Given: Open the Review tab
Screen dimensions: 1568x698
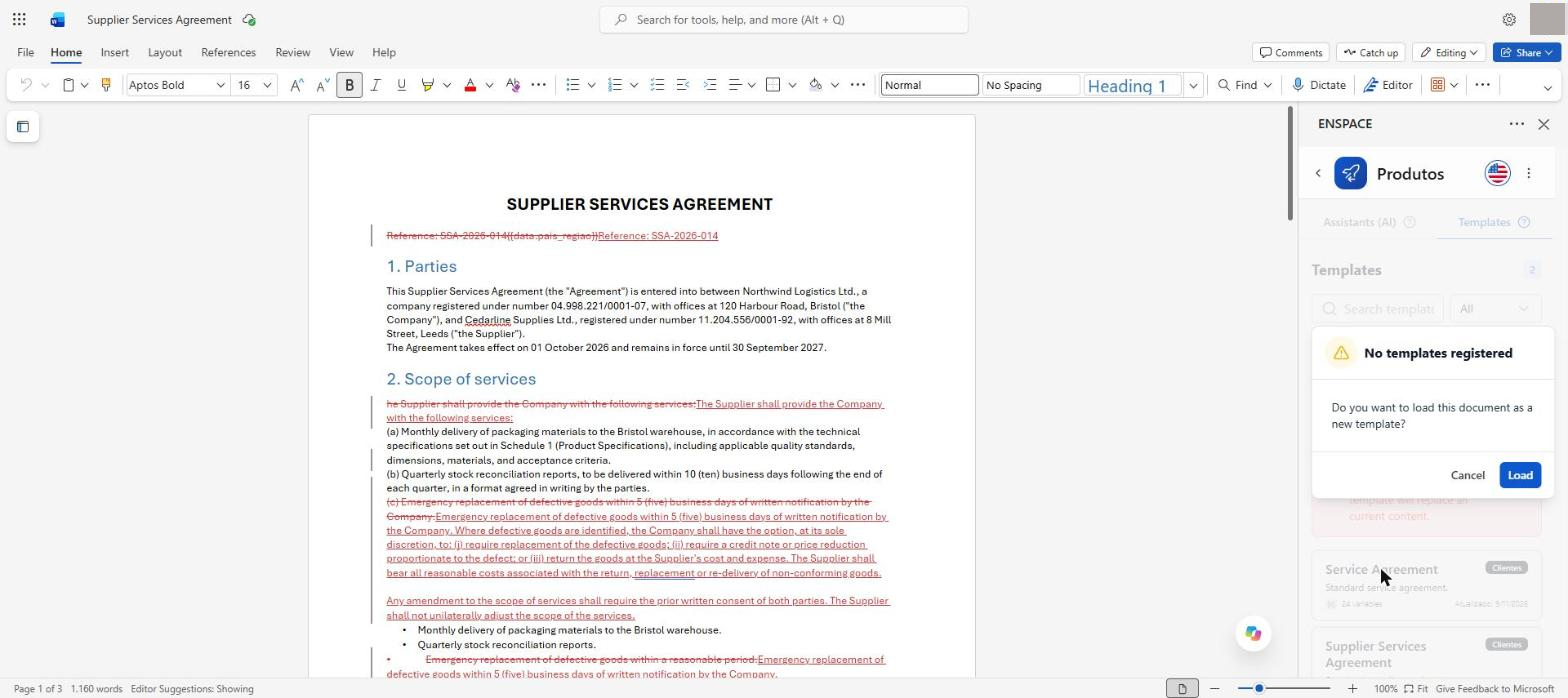Looking at the screenshot, I should 293,52.
